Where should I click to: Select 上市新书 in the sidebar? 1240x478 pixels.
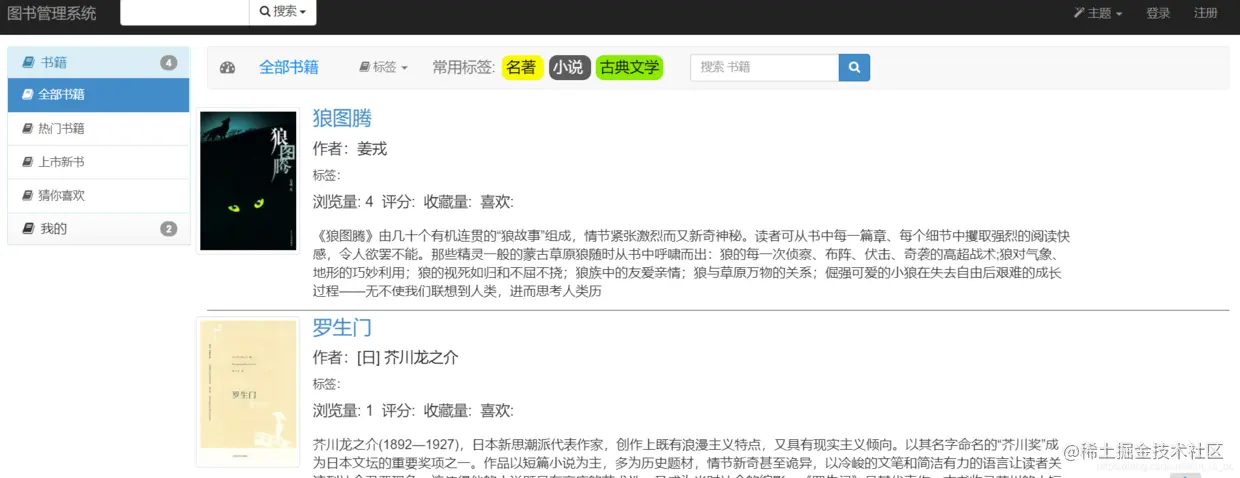(x=98, y=162)
